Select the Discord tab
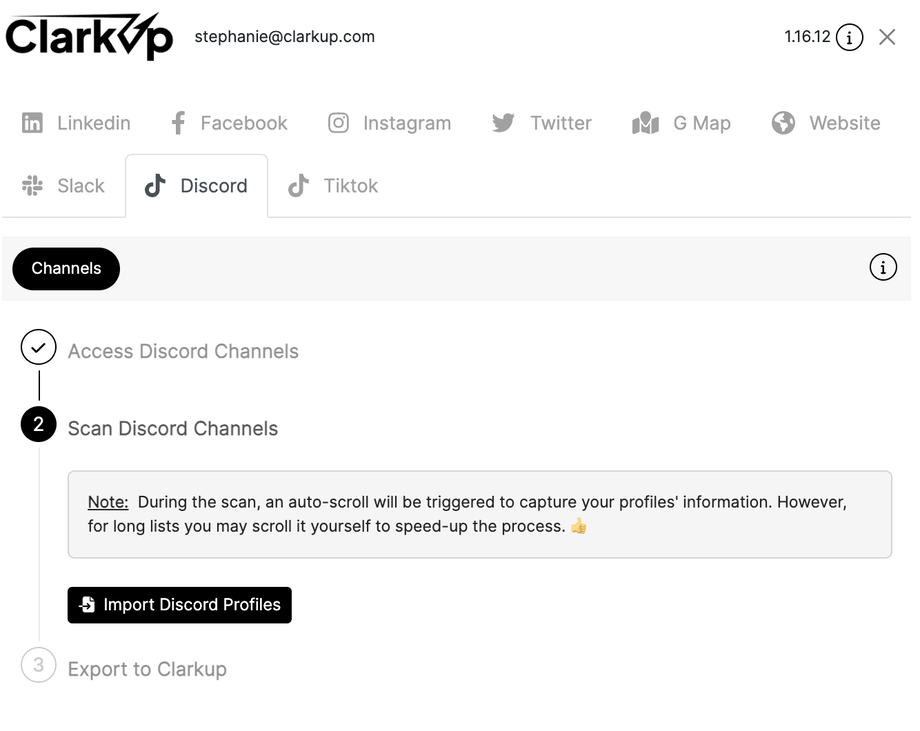Screen dimensions: 920x731 [x=197, y=186]
